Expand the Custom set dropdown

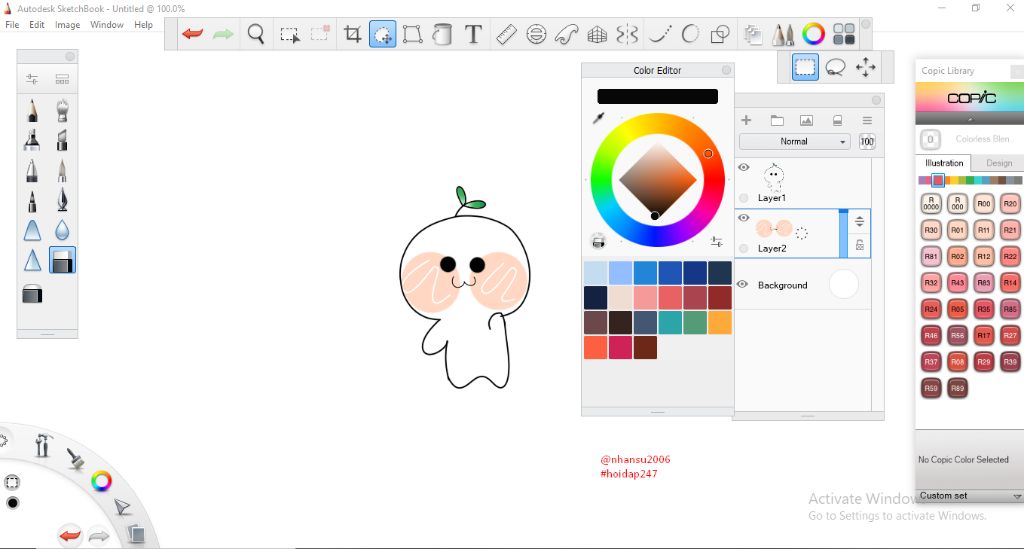[x=1017, y=497]
